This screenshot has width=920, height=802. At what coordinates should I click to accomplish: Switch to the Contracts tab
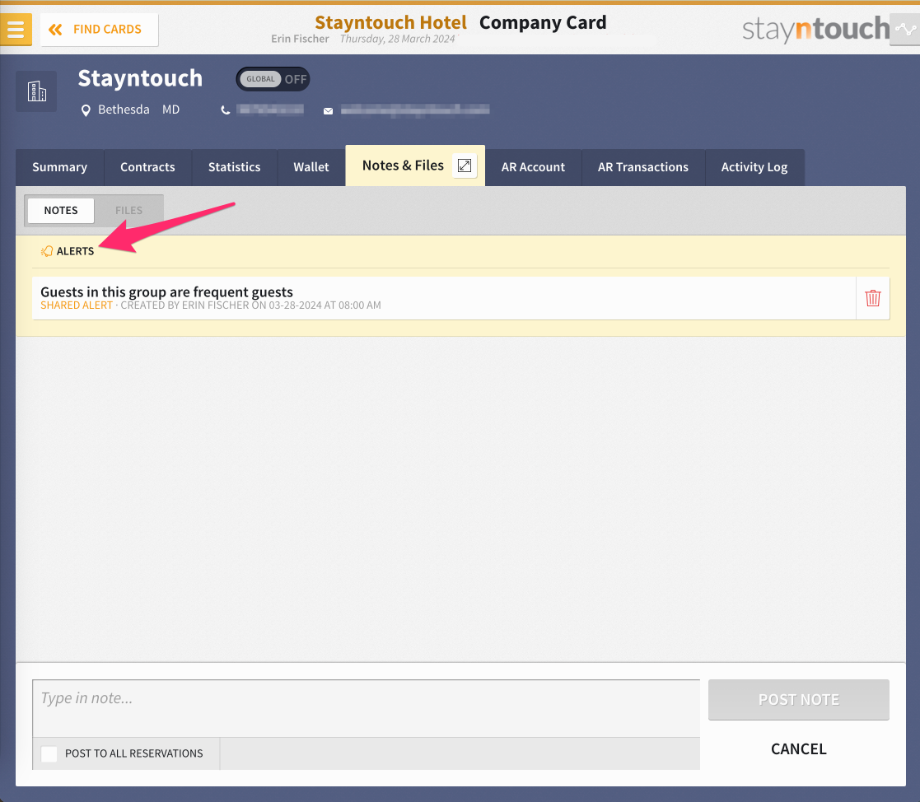click(148, 167)
